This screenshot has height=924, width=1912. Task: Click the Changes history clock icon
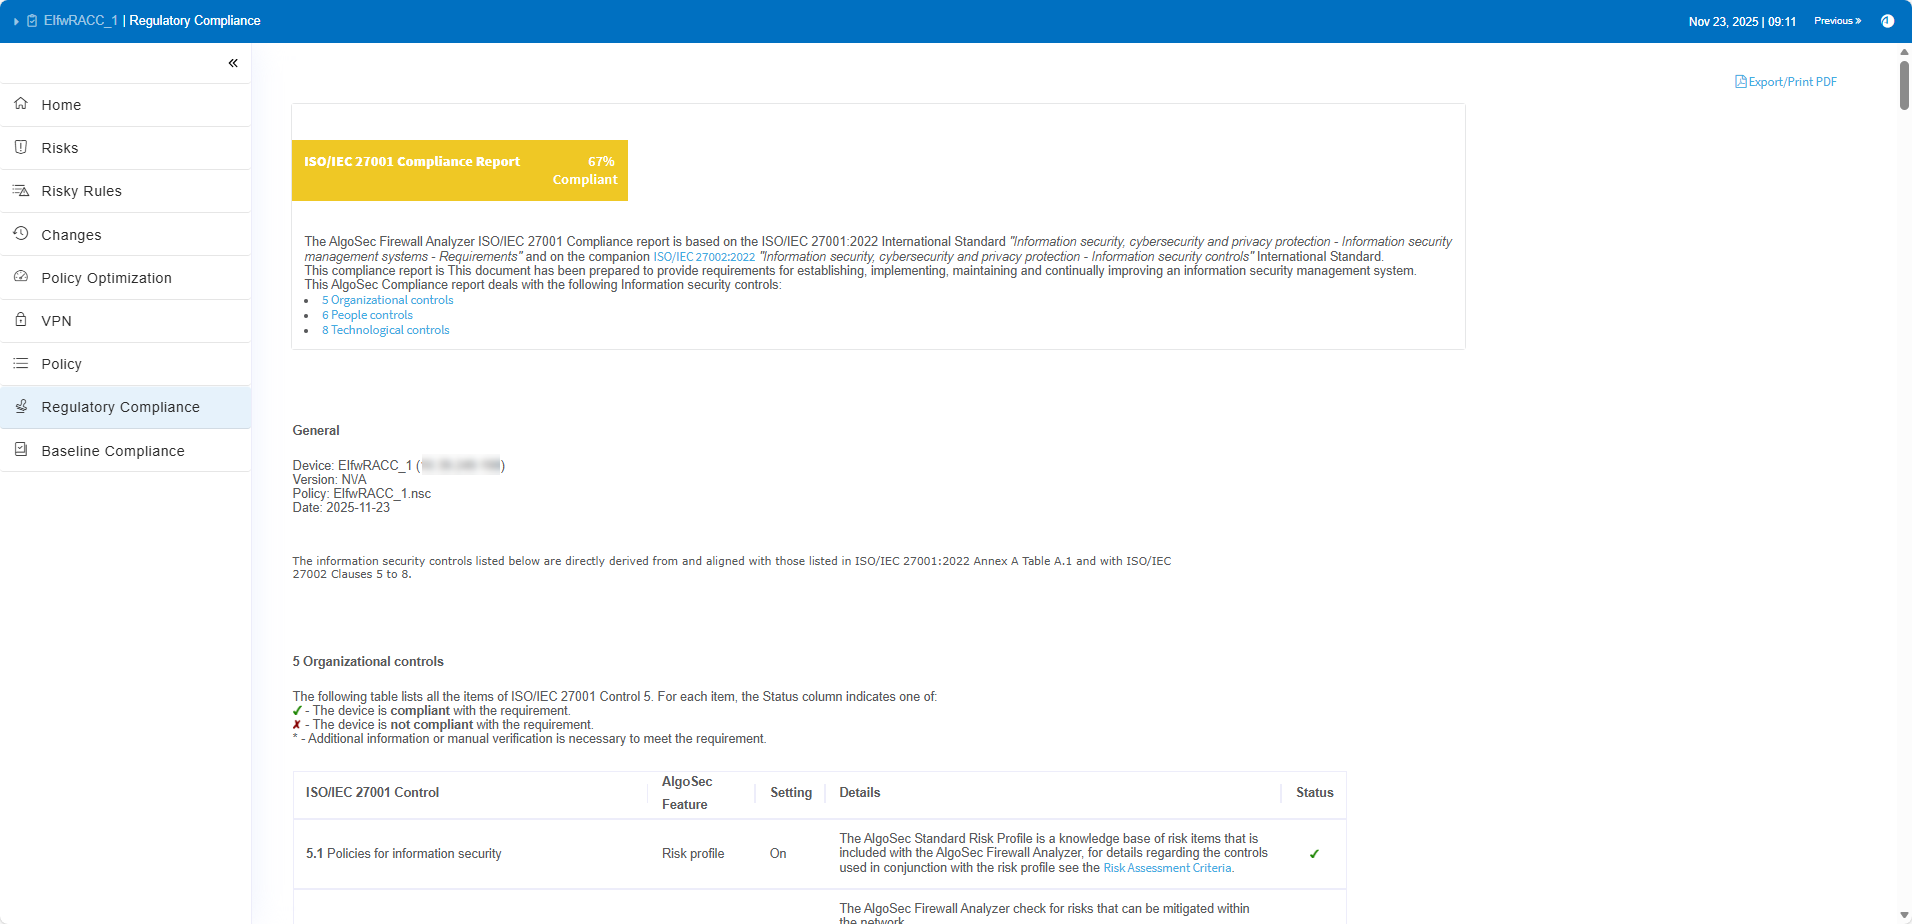tap(21, 234)
